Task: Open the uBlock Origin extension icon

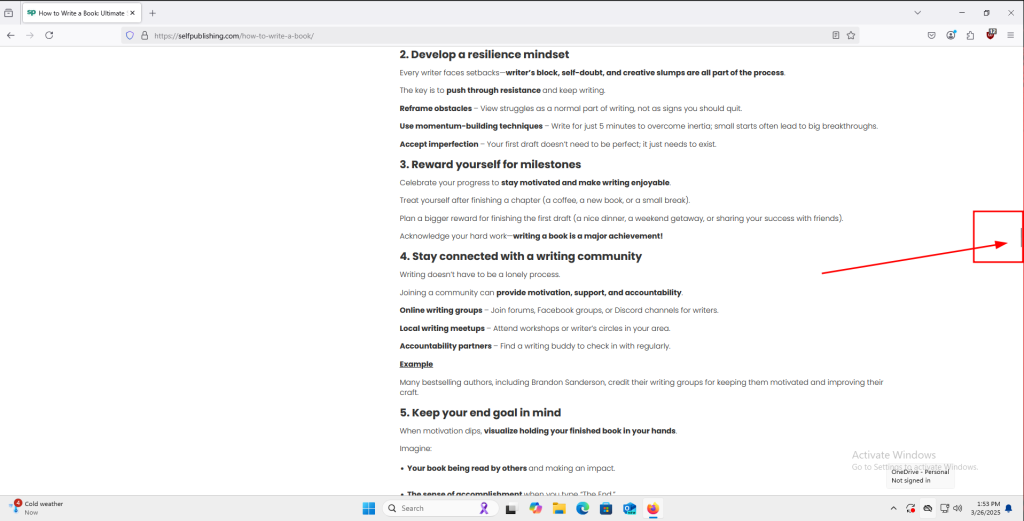Action: pos(991,35)
